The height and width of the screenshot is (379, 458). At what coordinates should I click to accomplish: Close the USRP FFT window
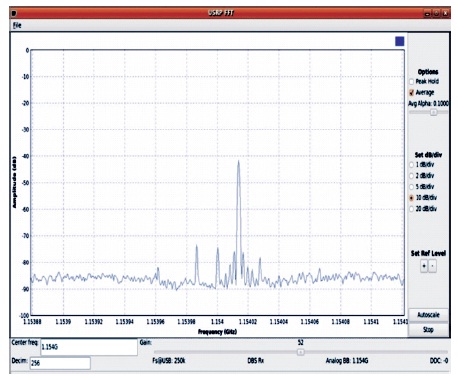[x=445, y=14]
